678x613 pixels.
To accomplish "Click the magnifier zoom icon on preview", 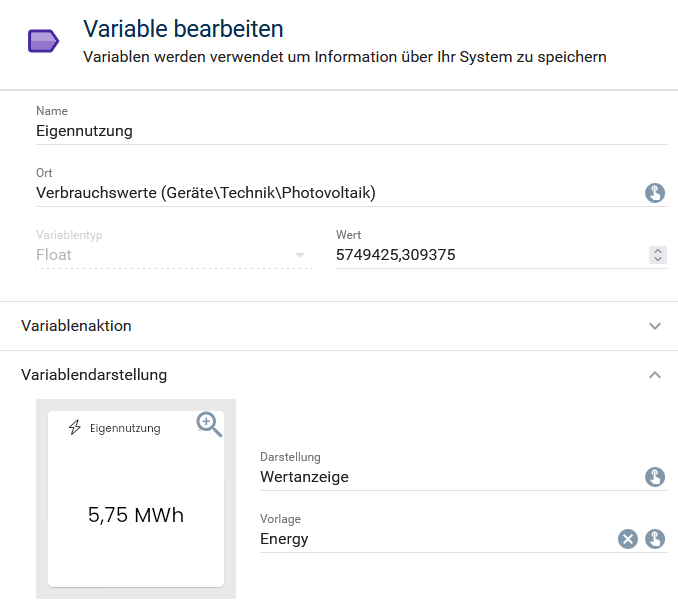I will click(x=209, y=424).
